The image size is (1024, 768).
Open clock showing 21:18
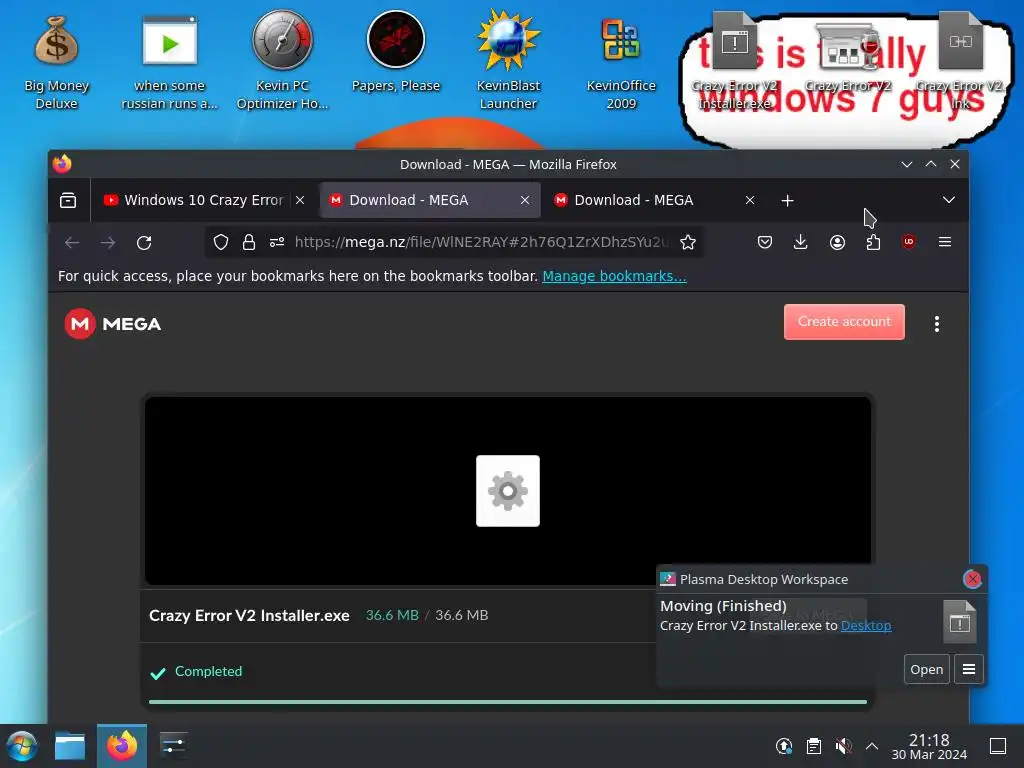click(x=929, y=746)
